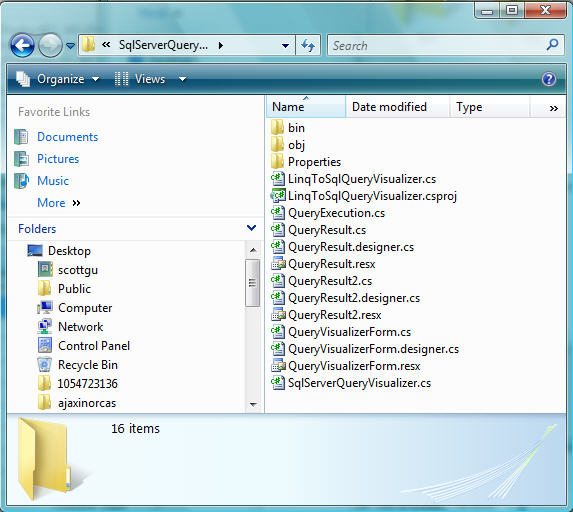Screen dimensions: 573x512
Task: Select the QueryResult2.resx resource icon
Action: tap(278, 315)
